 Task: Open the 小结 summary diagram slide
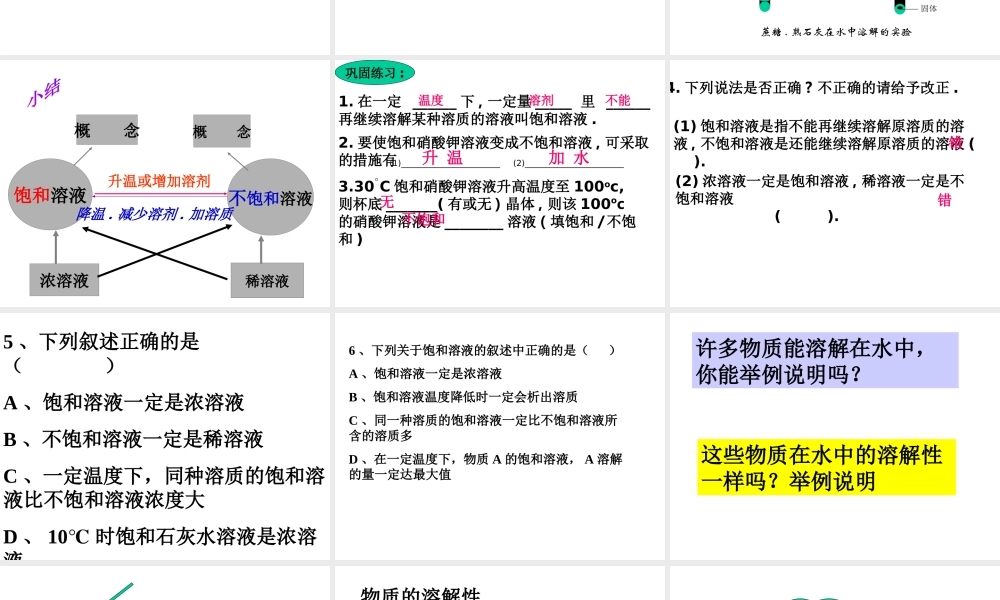coord(165,183)
